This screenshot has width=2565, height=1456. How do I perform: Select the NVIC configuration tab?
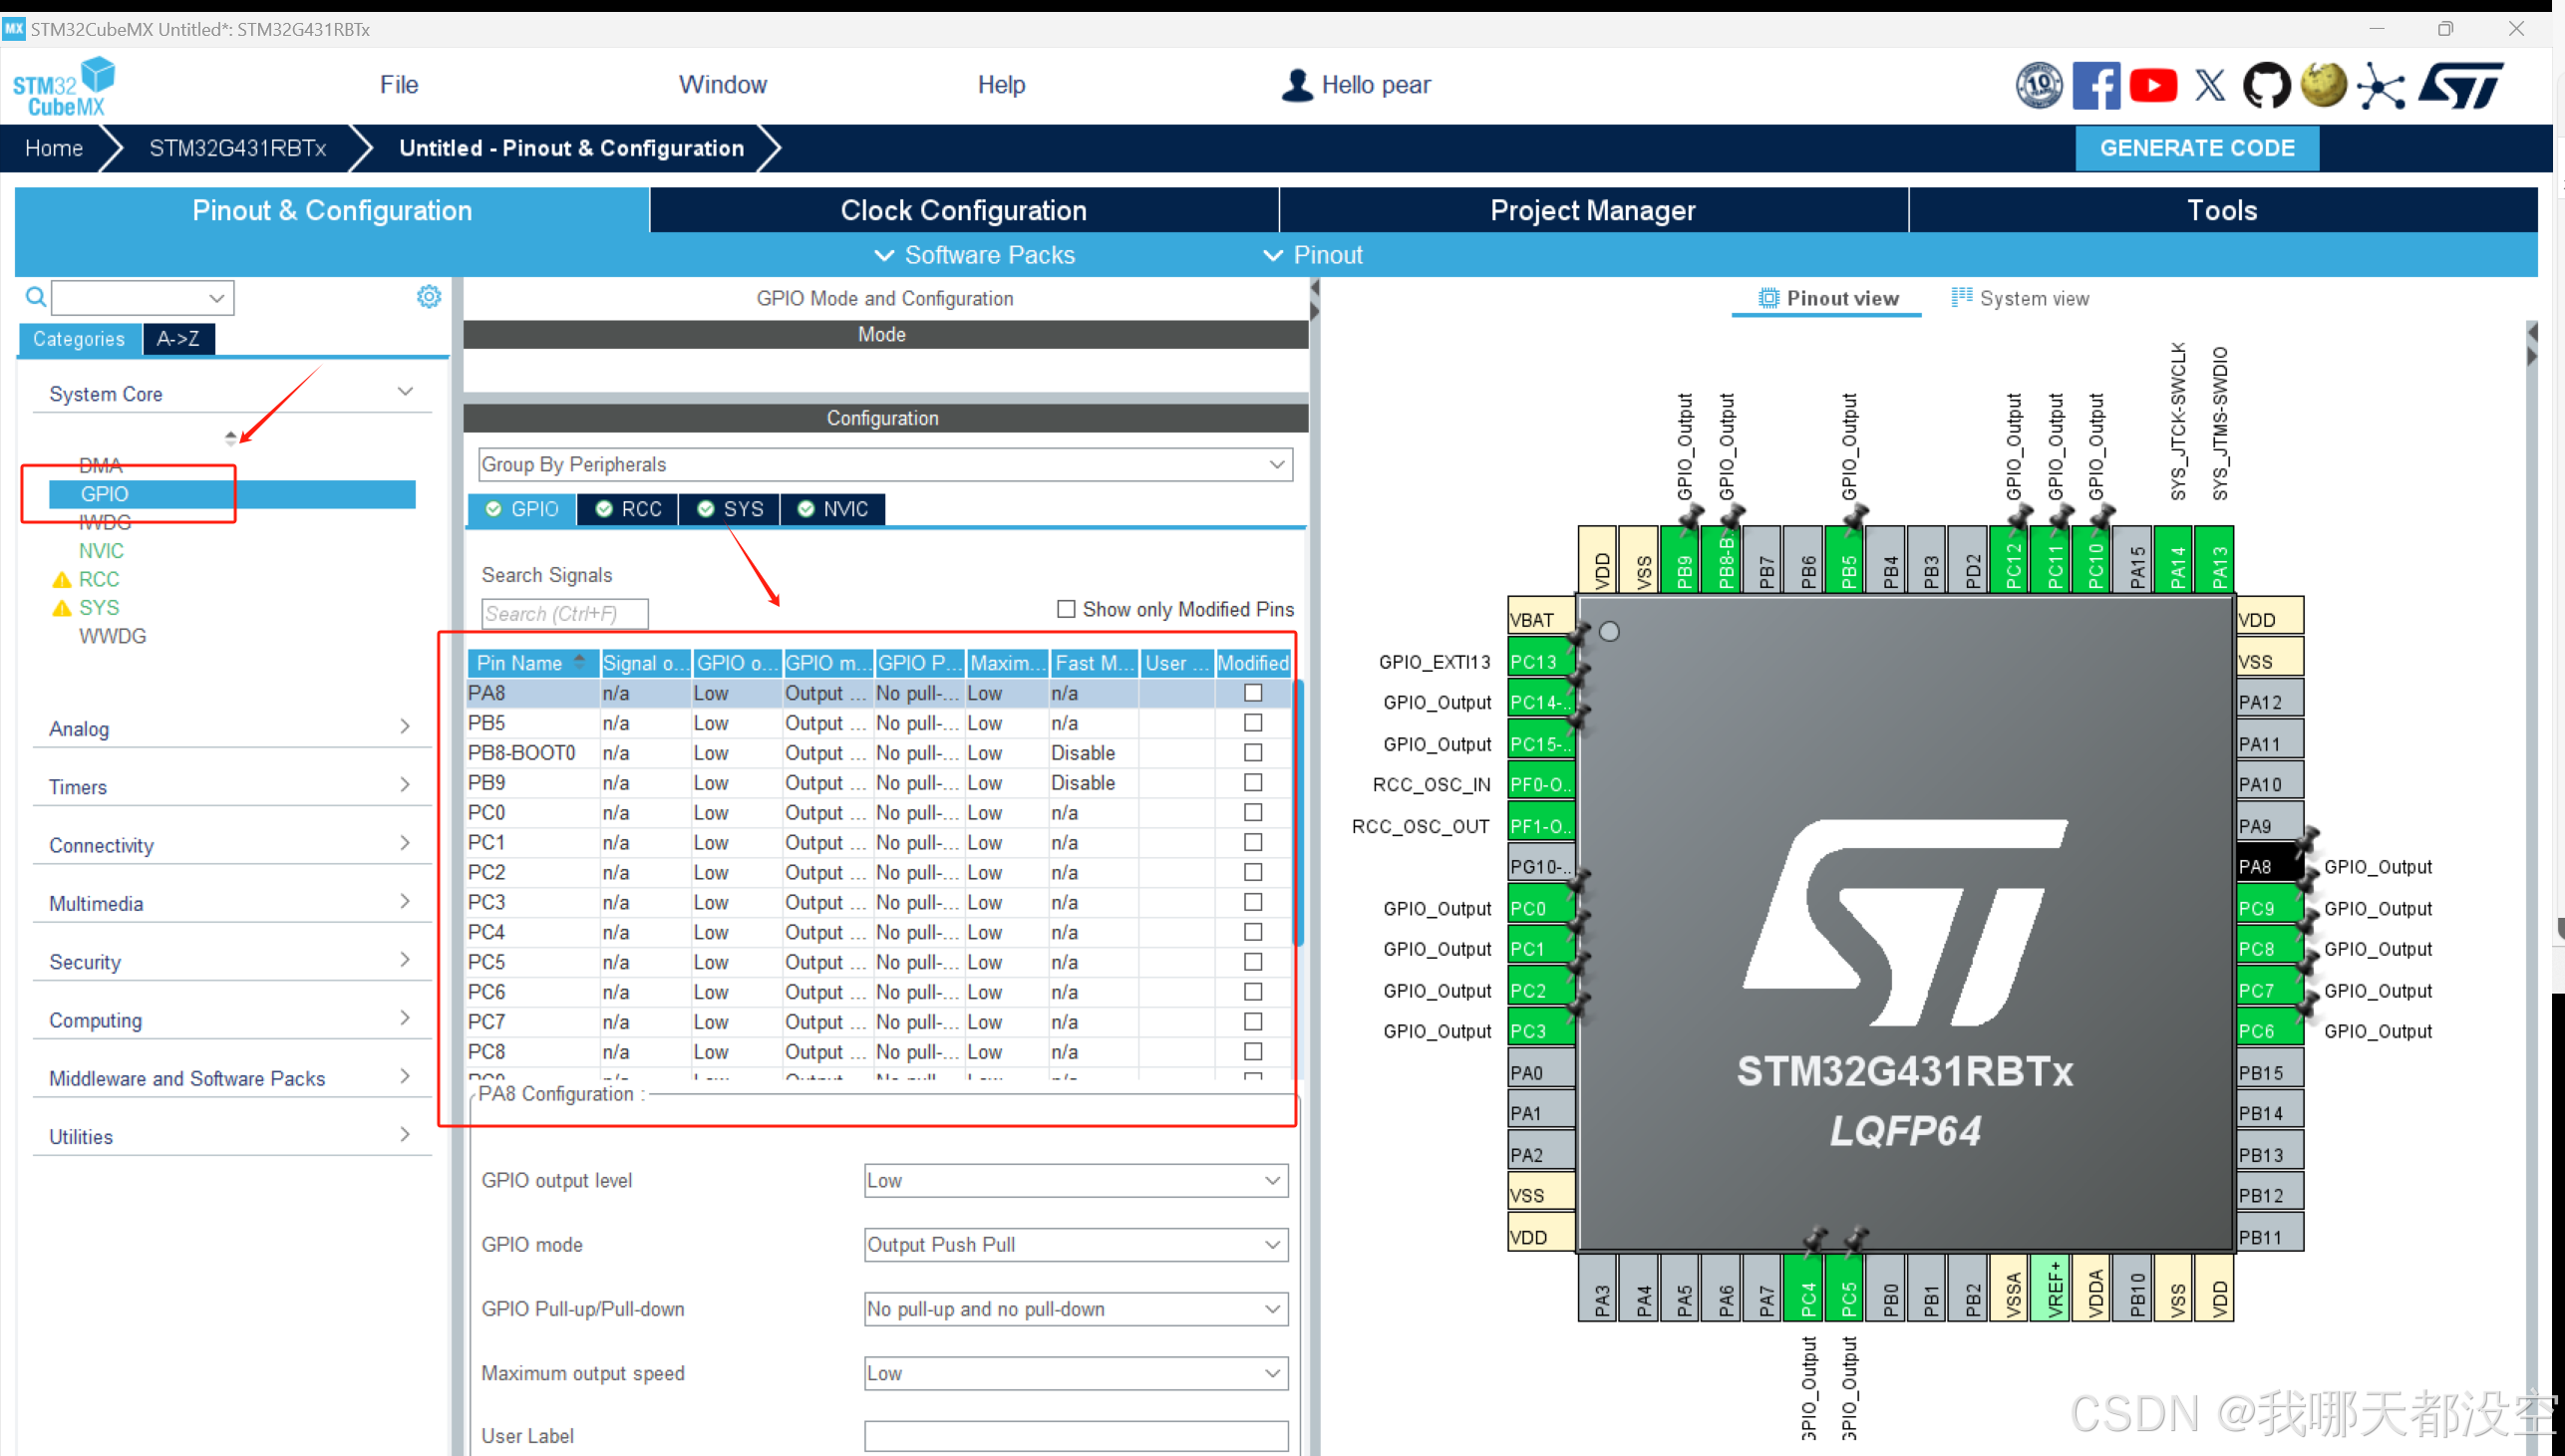[833, 509]
